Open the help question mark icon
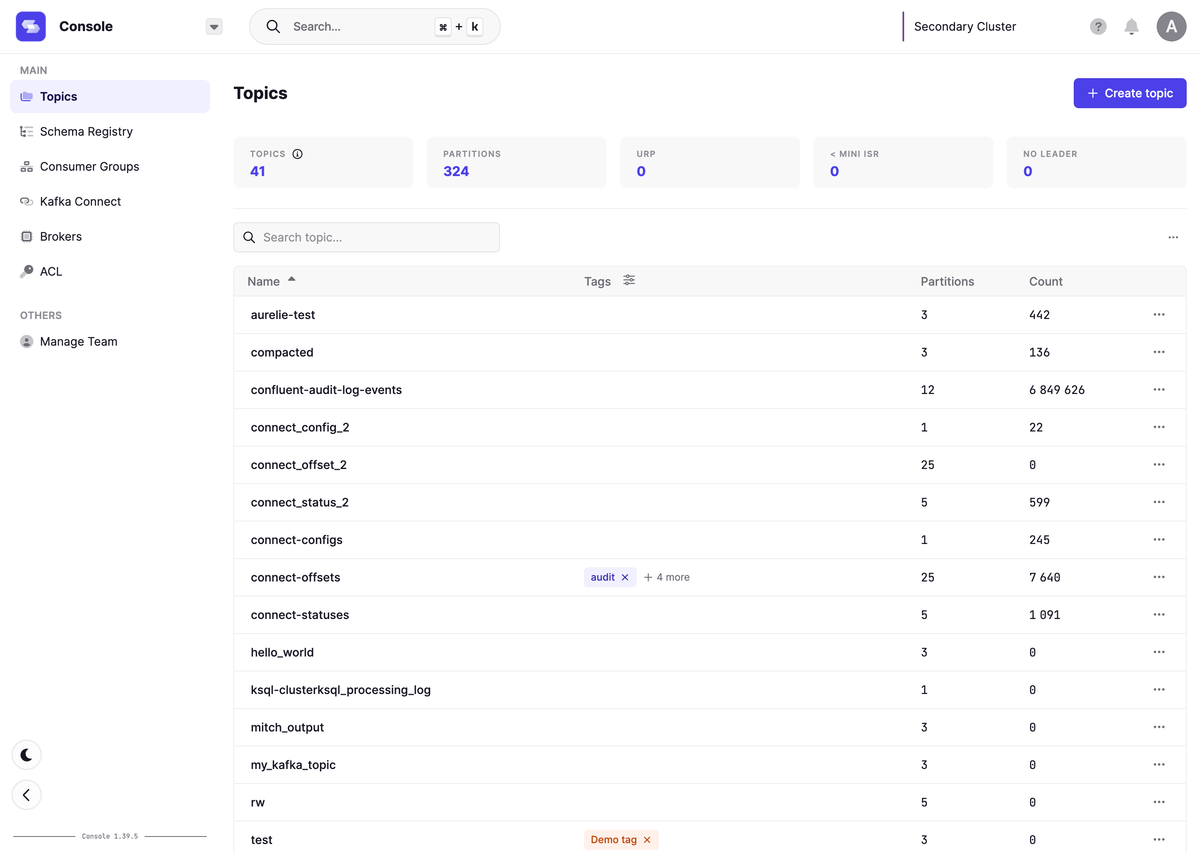Screen dimensions: 1200x853 click(x=1098, y=27)
